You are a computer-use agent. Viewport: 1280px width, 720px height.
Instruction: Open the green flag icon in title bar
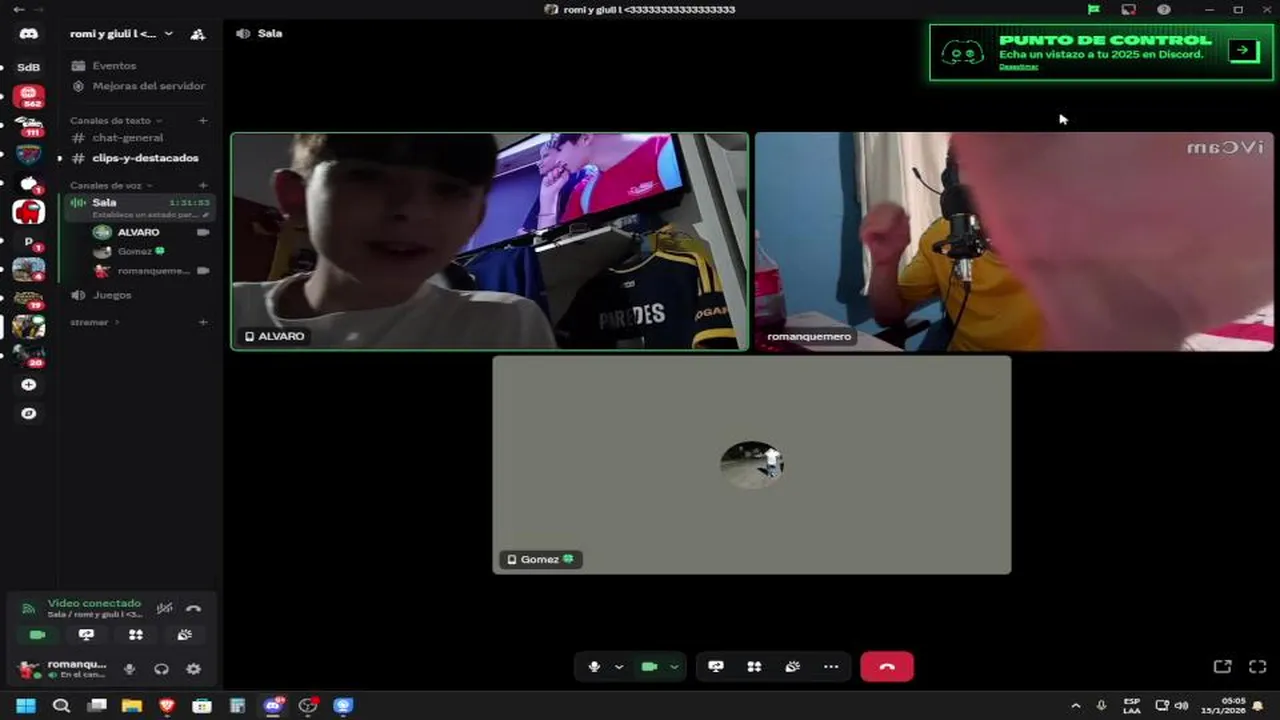pos(1094,10)
